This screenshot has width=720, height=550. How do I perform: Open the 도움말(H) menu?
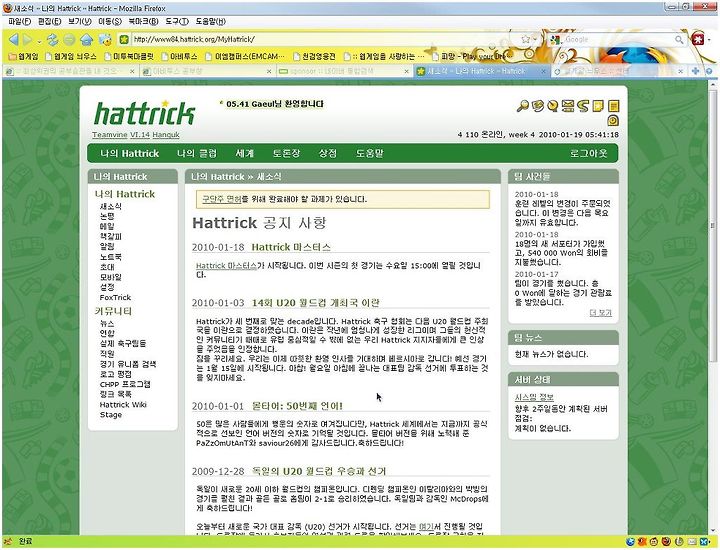[210, 21]
